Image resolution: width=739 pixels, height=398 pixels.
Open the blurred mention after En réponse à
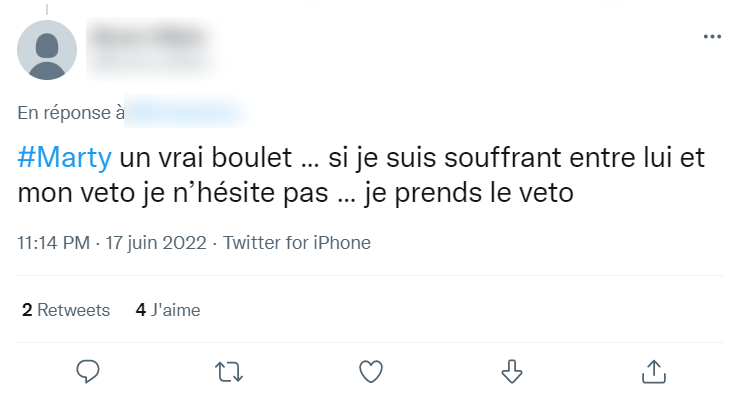tap(185, 112)
